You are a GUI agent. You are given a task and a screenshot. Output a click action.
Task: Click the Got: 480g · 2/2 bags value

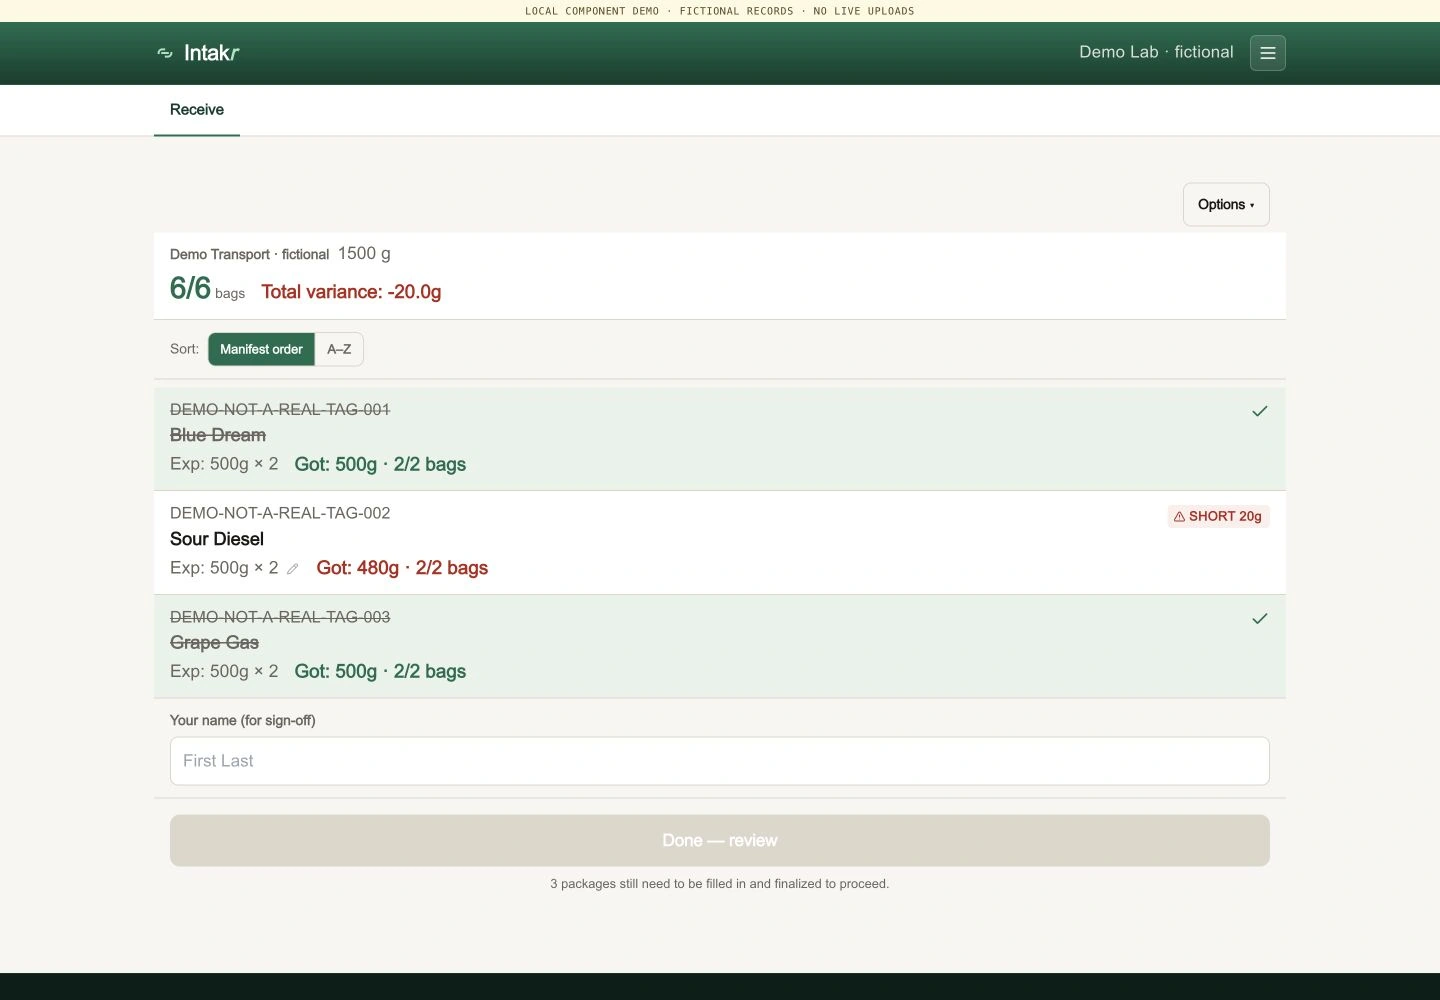402,568
